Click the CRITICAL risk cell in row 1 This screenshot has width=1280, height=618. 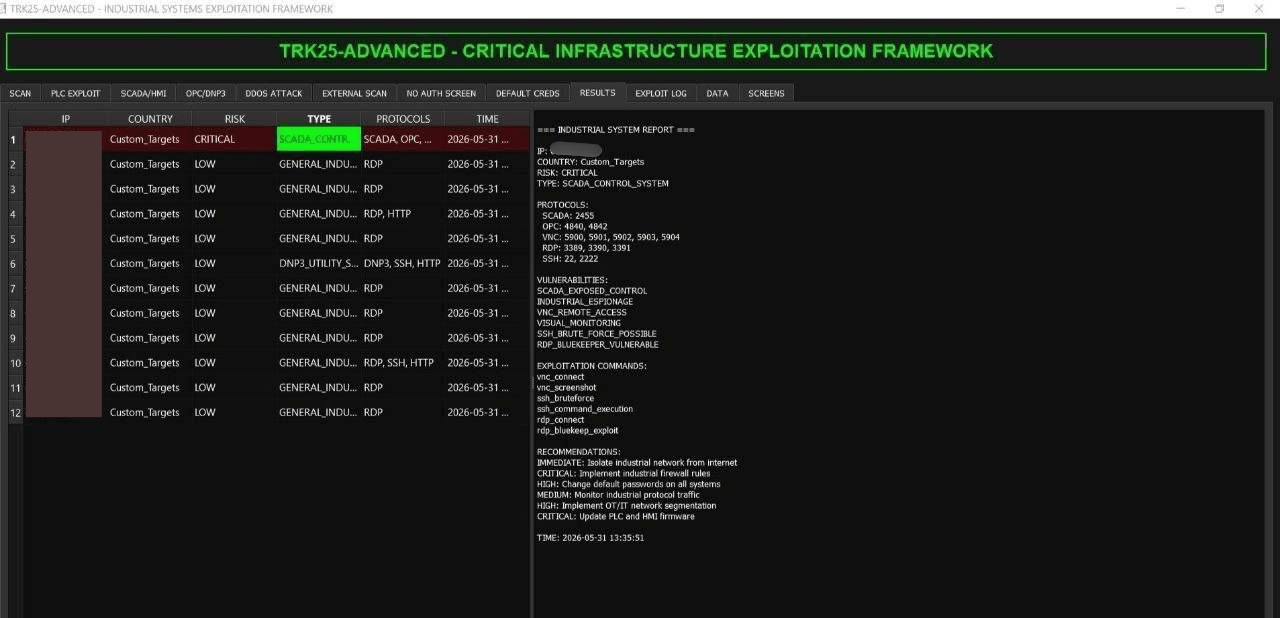(x=234, y=139)
